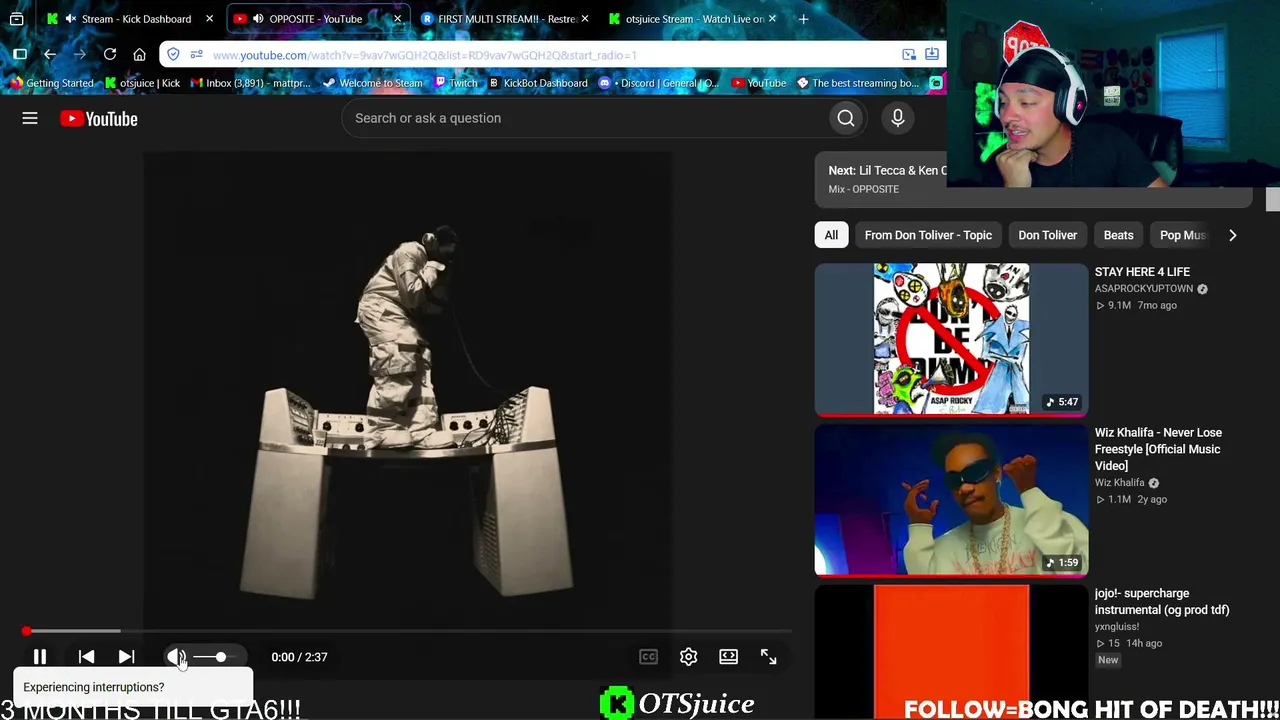Mute the video with the speaker icon
The width and height of the screenshot is (1280, 720).
[x=176, y=657]
